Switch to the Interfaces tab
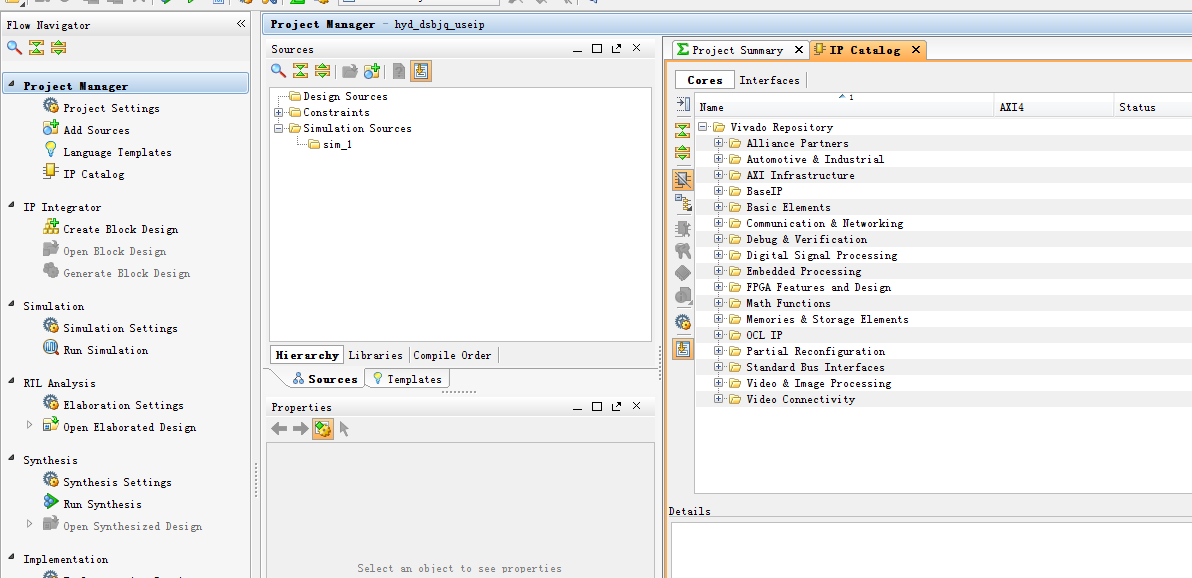This screenshot has height=578, width=1192. pyautogui.click(x=769, y=80)
